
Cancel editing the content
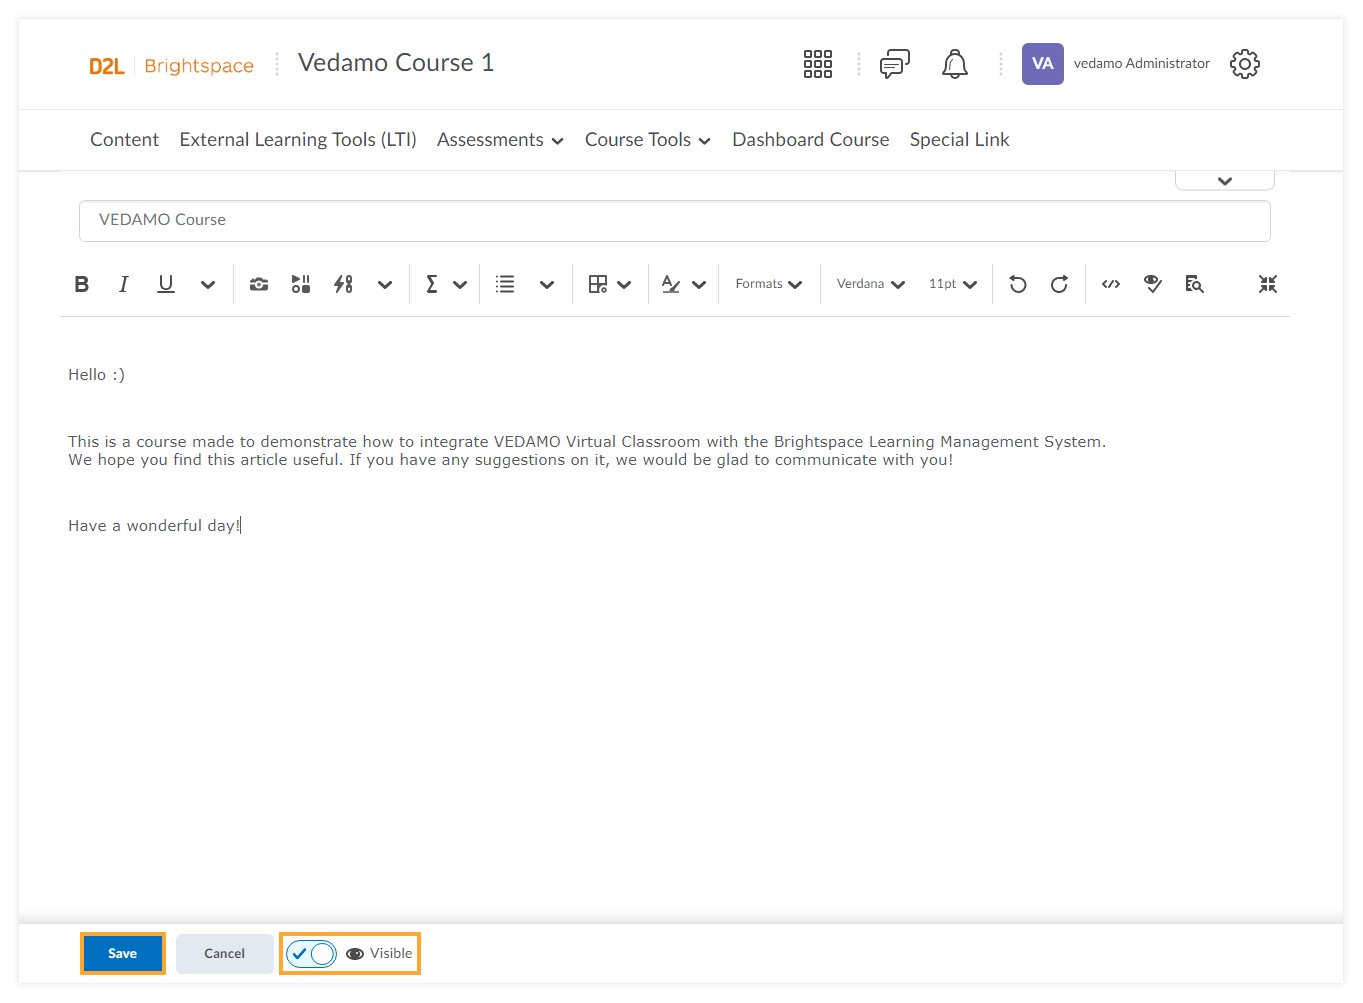coord(225,954)
